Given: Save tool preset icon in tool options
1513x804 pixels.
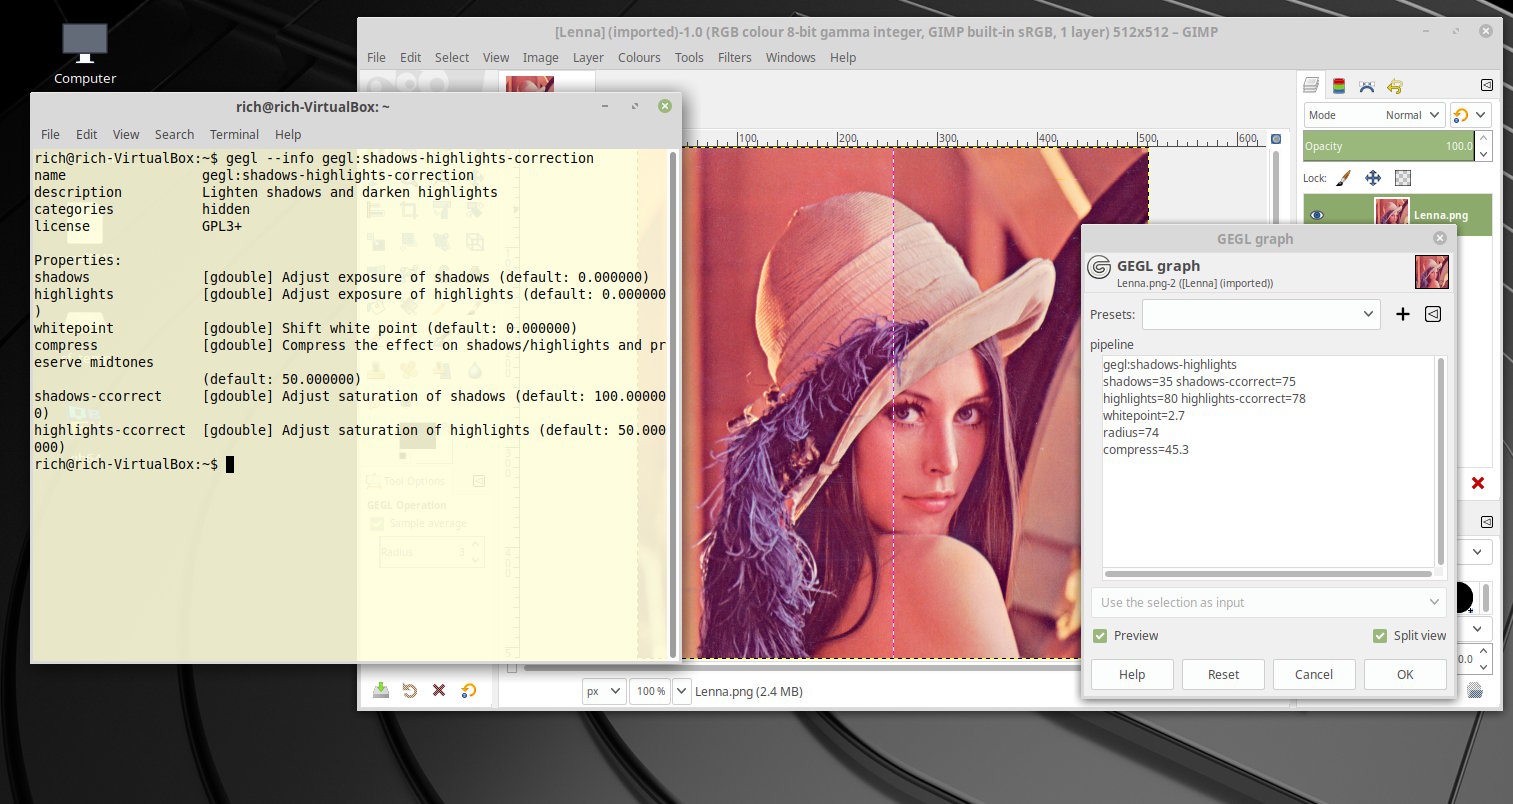Looking at the screenshot, I should tap(381, 690).
